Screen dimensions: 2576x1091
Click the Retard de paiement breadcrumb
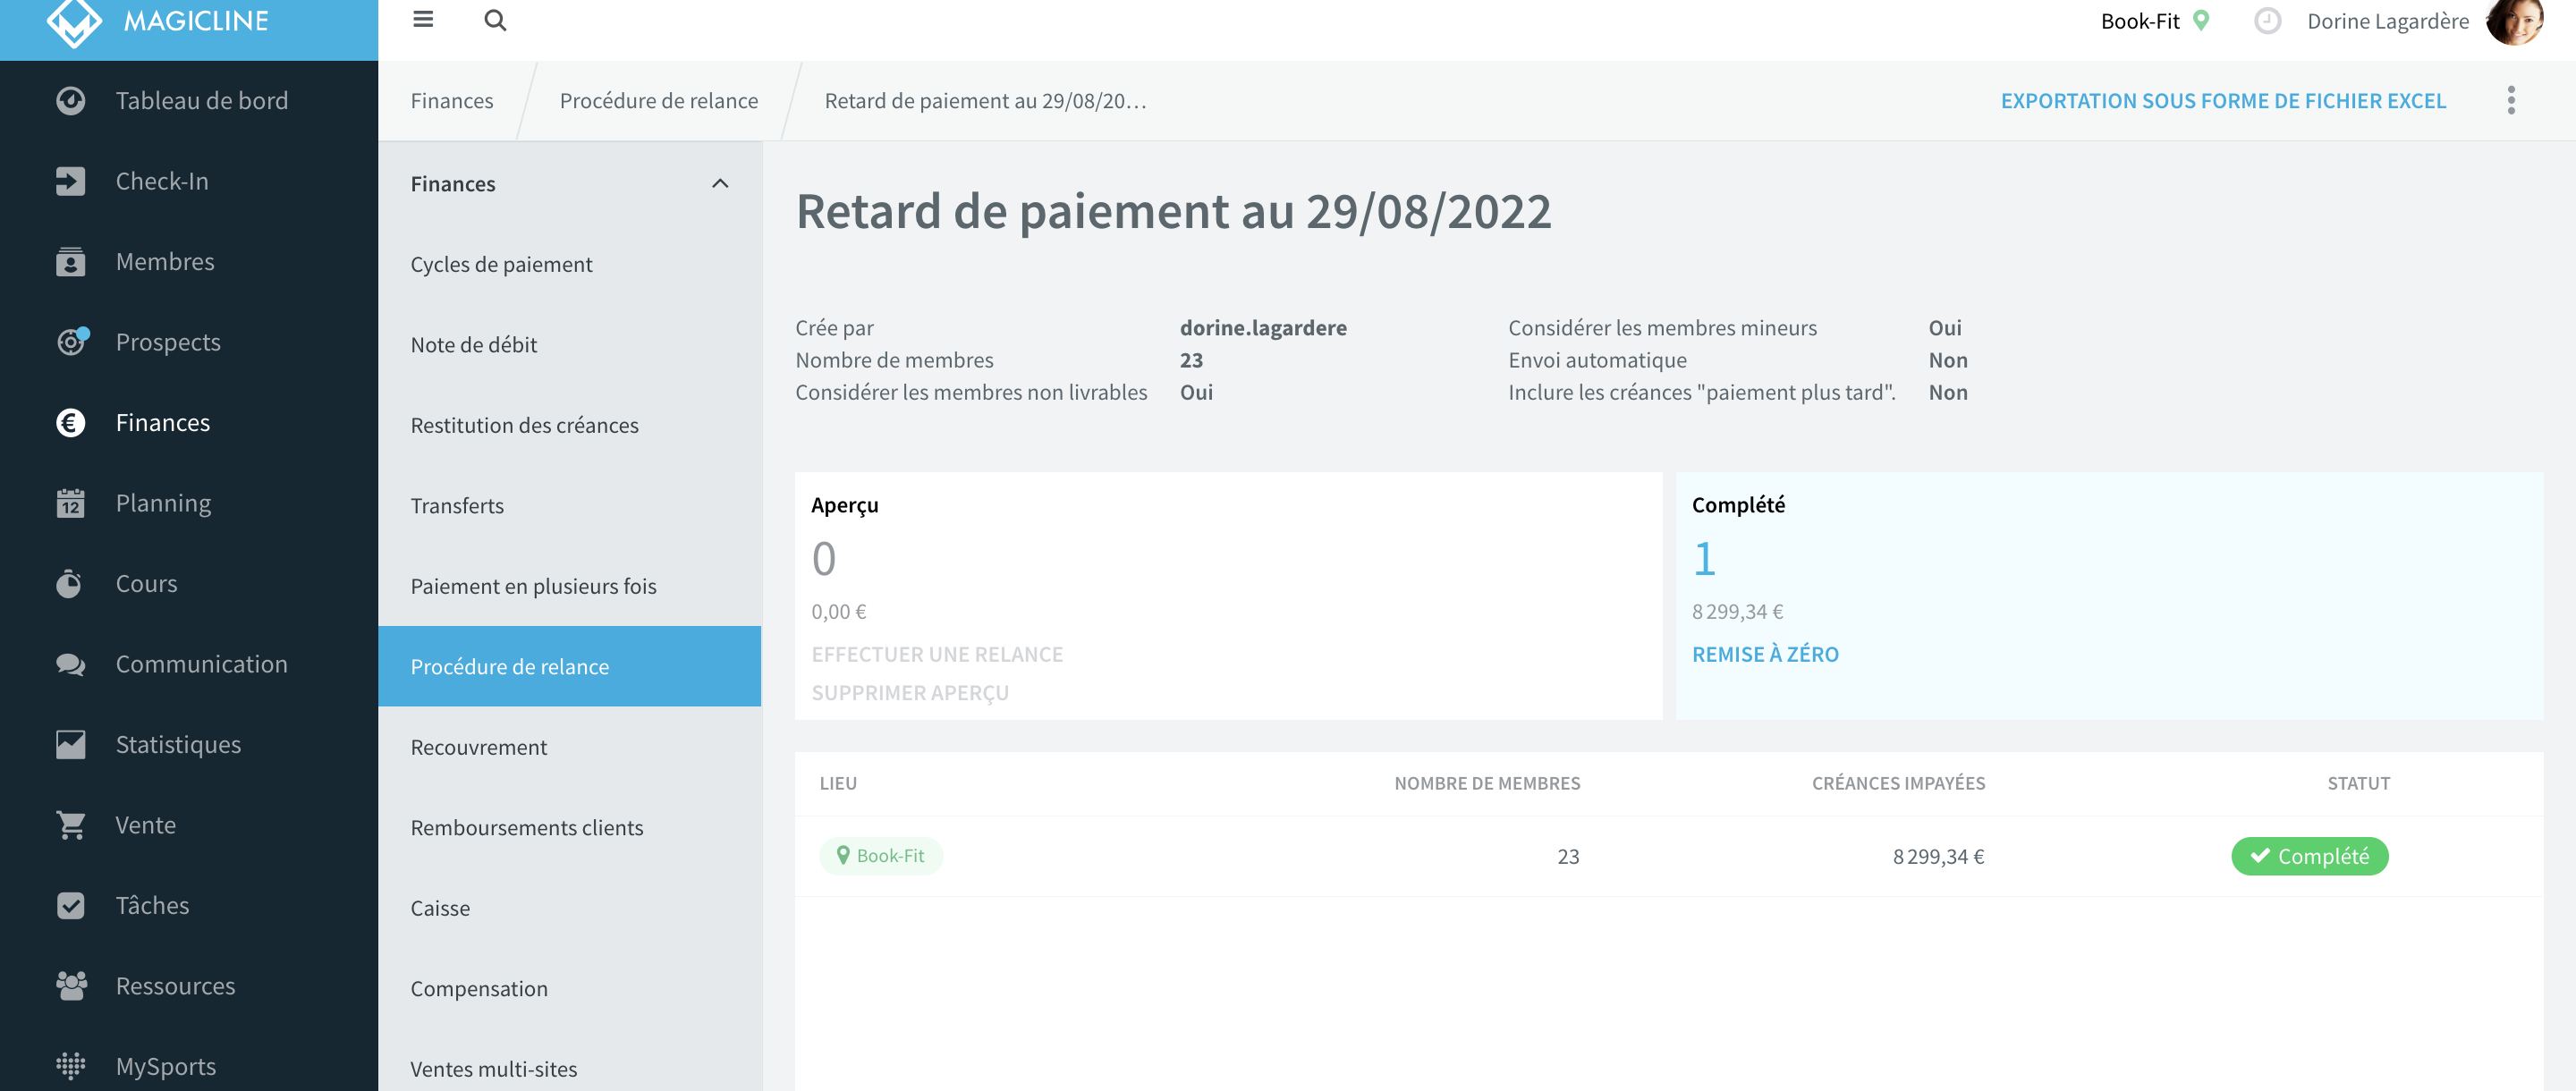pyautogui.click(x=985, y=100)
